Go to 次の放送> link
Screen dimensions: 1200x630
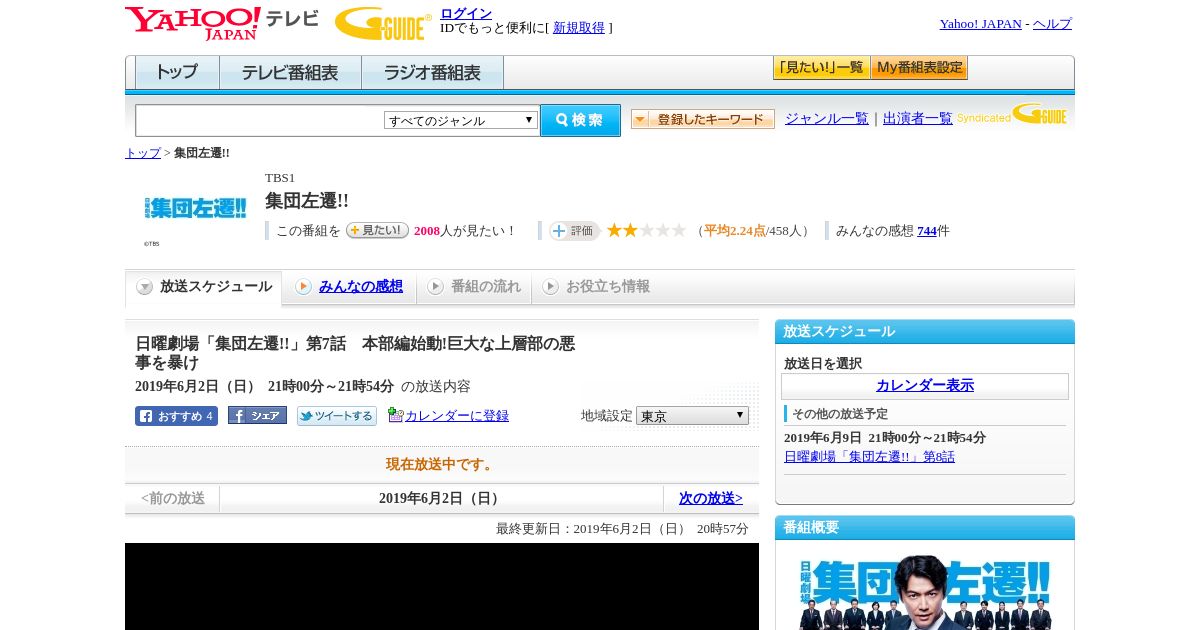click(x=711, y=498)
